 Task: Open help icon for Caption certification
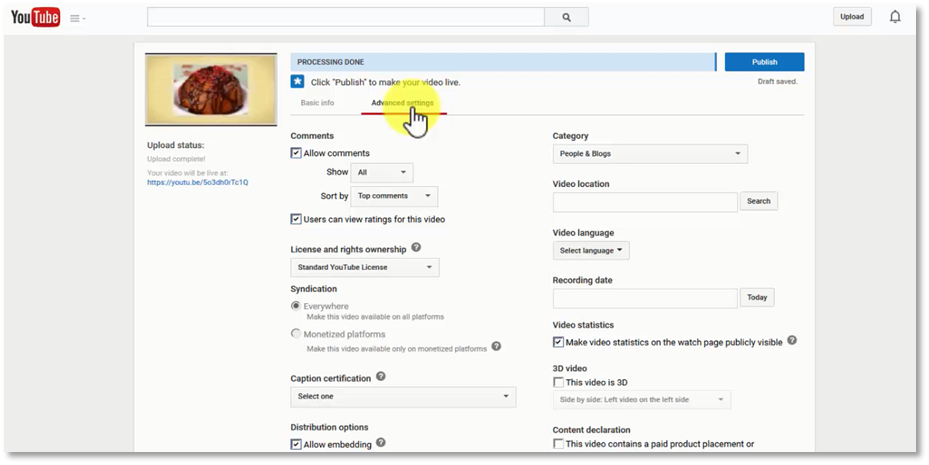pyautogui.click(x=381, y=377)
